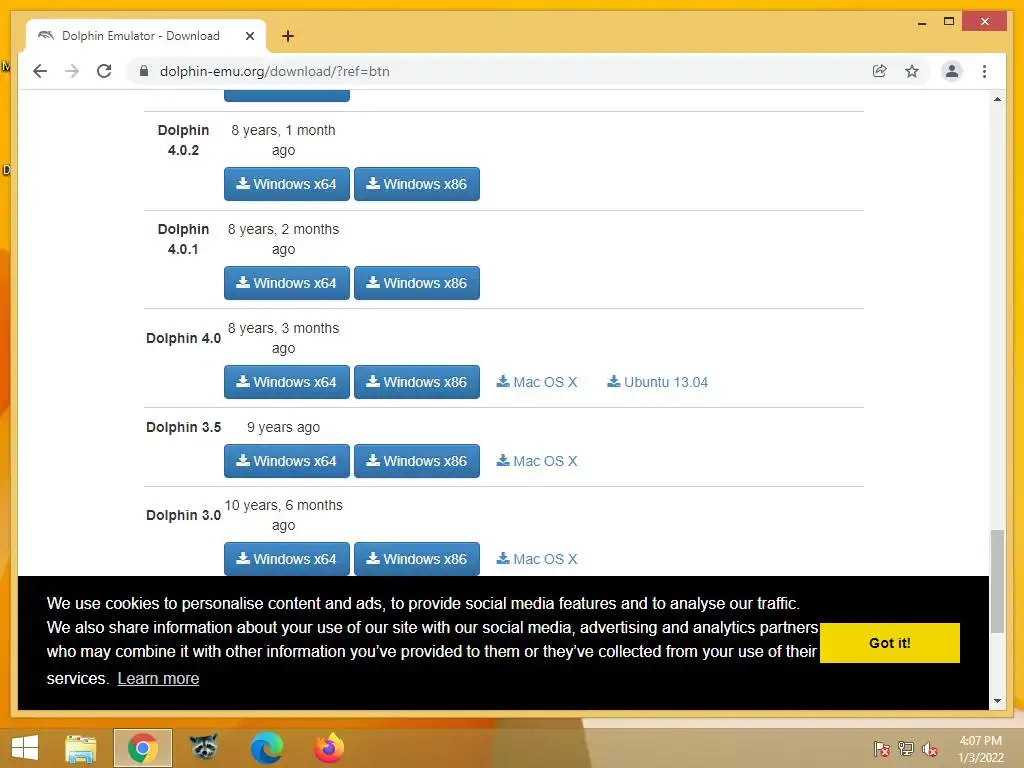Viewport: 1024px width, 768px height.
Task: Select '8 years, 2 months ago' text
Action: pos(283,239)
